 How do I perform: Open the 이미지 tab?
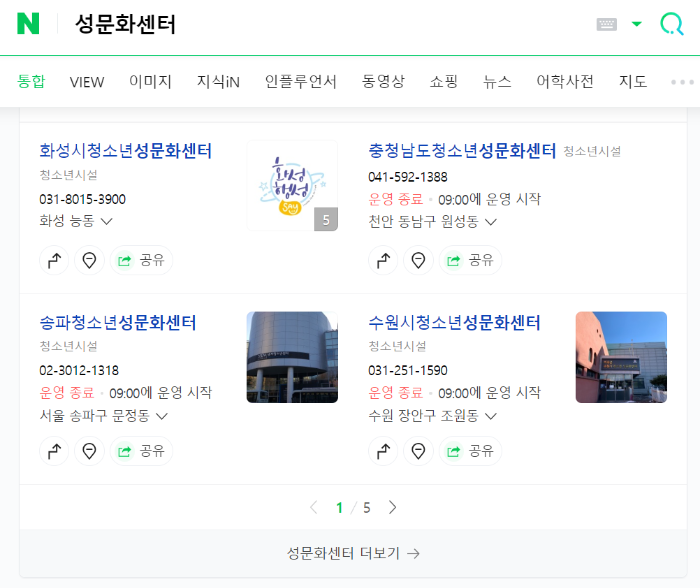(x=150, y=81)
